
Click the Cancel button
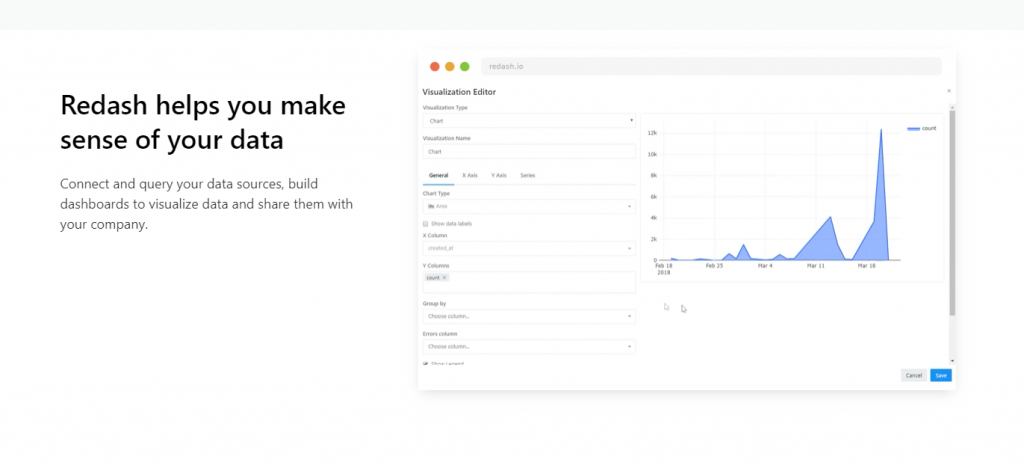pyautogui.click(x=914, y=375)
